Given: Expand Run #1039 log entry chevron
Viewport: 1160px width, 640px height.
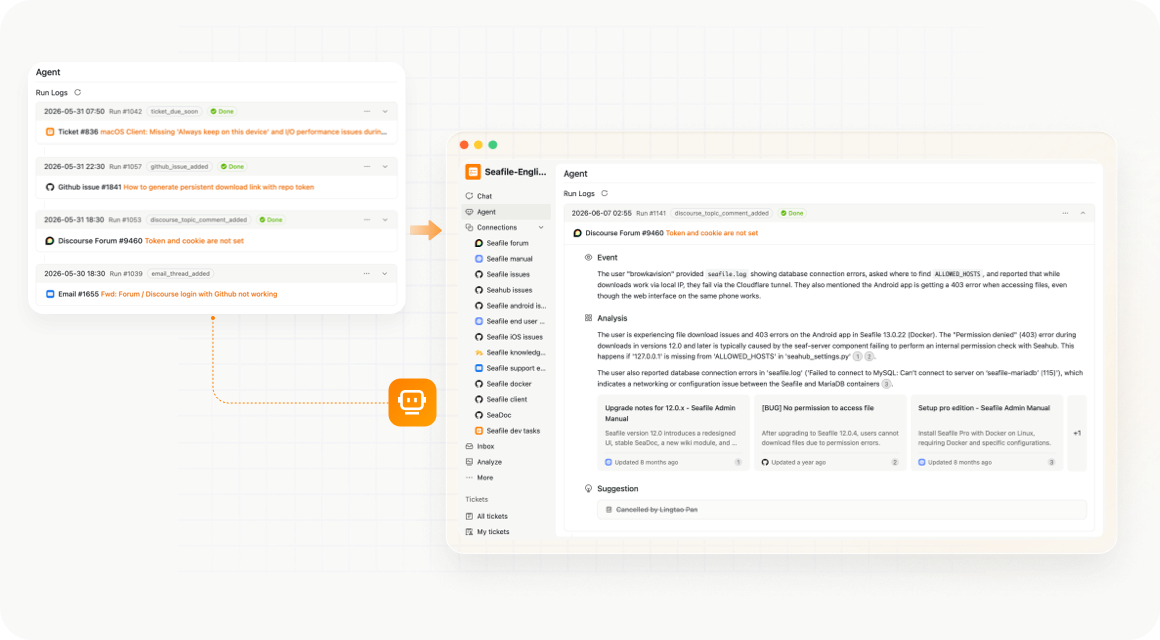Looking at the screenshot, I should click(385, 274).
